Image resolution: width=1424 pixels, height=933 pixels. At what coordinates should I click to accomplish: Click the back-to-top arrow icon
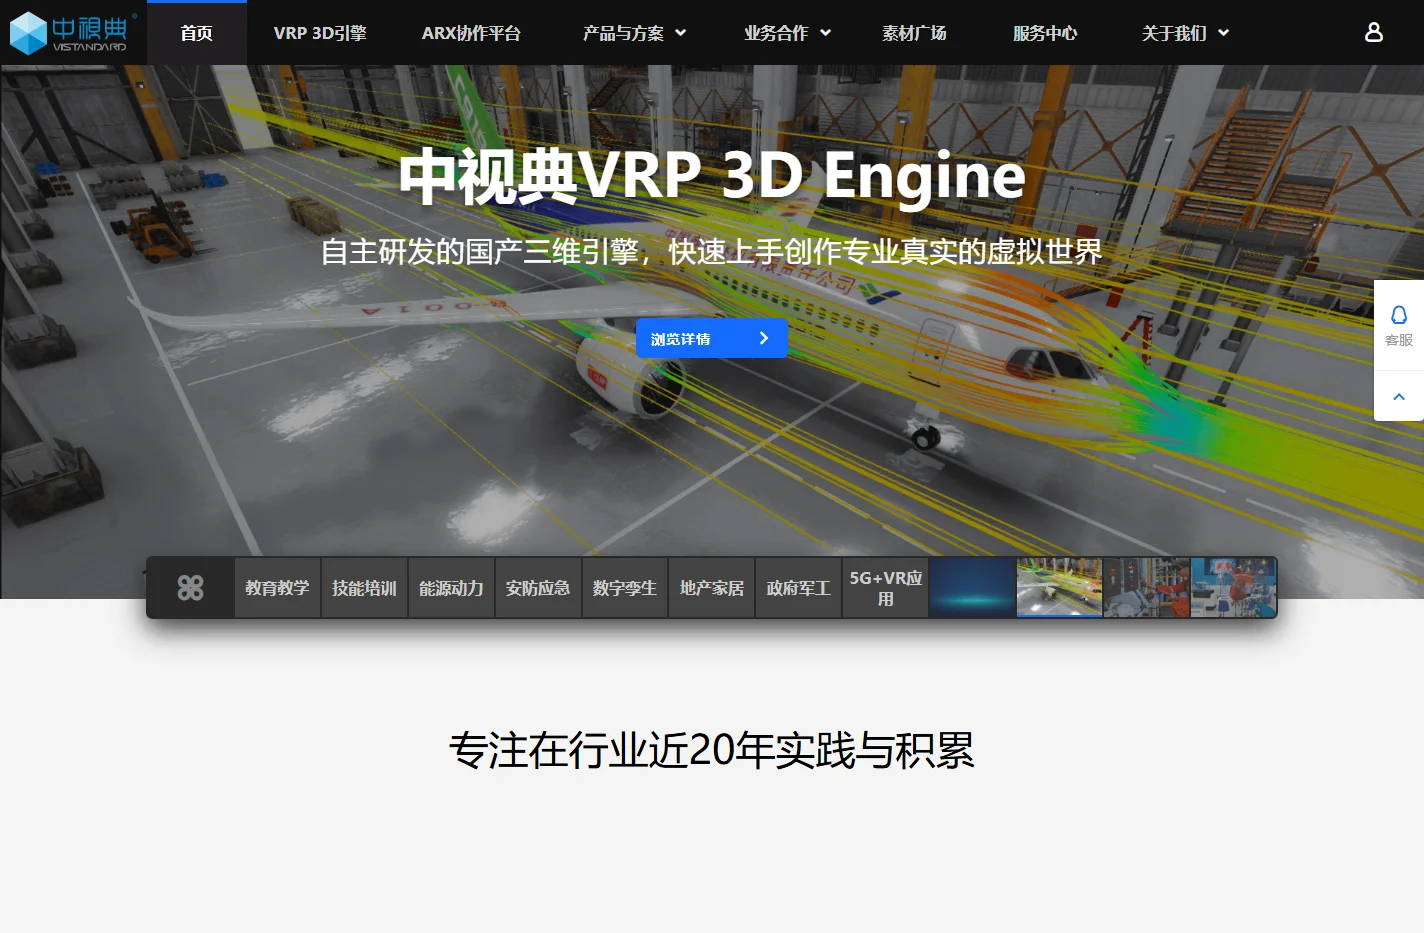pyautogui.click(x=1399, y=397)
